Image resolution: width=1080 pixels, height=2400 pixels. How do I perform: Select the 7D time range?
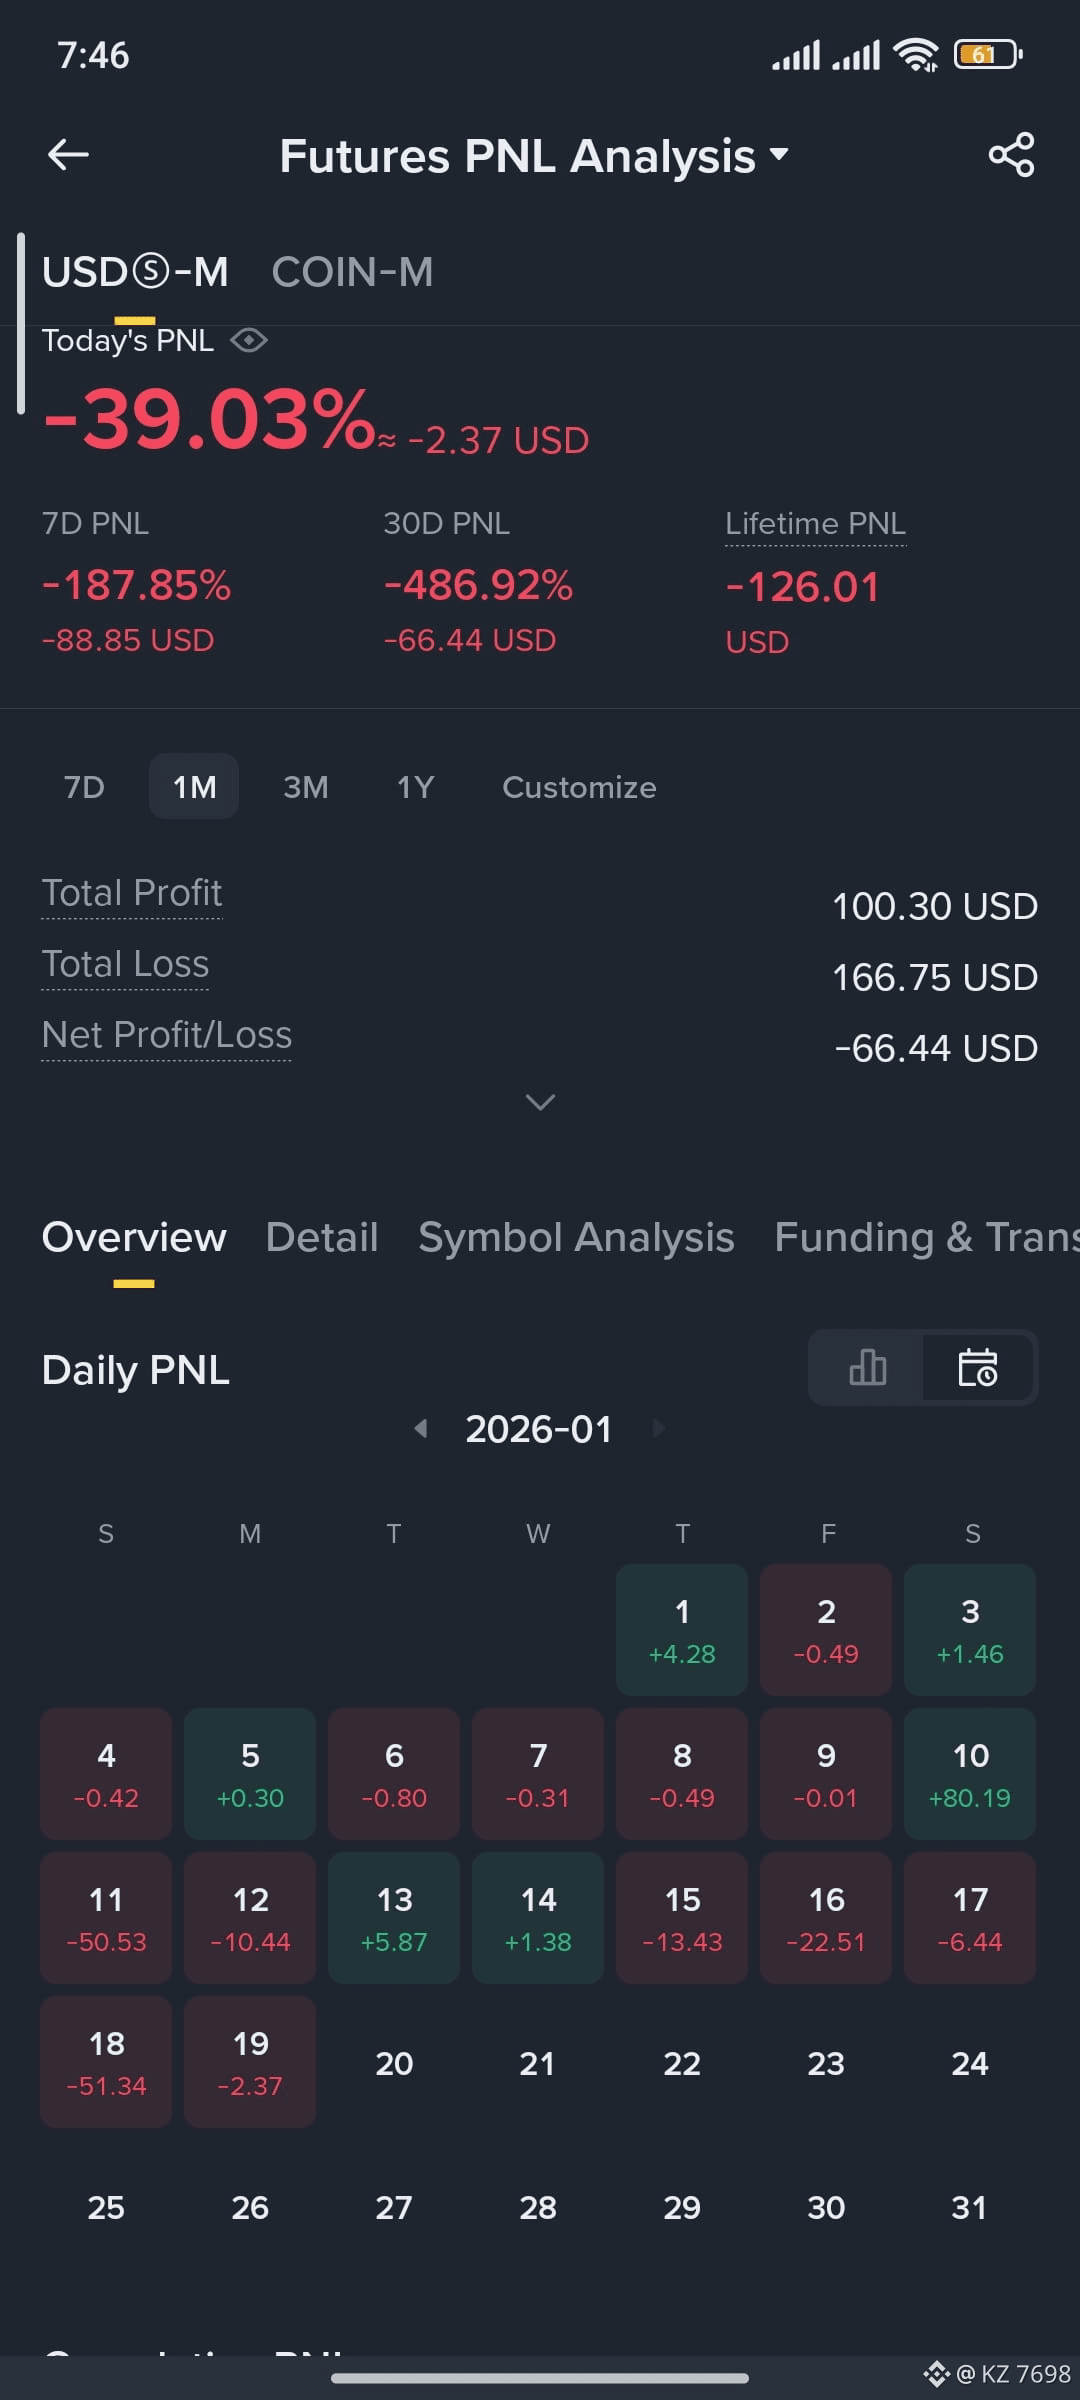tap(84, 787)
